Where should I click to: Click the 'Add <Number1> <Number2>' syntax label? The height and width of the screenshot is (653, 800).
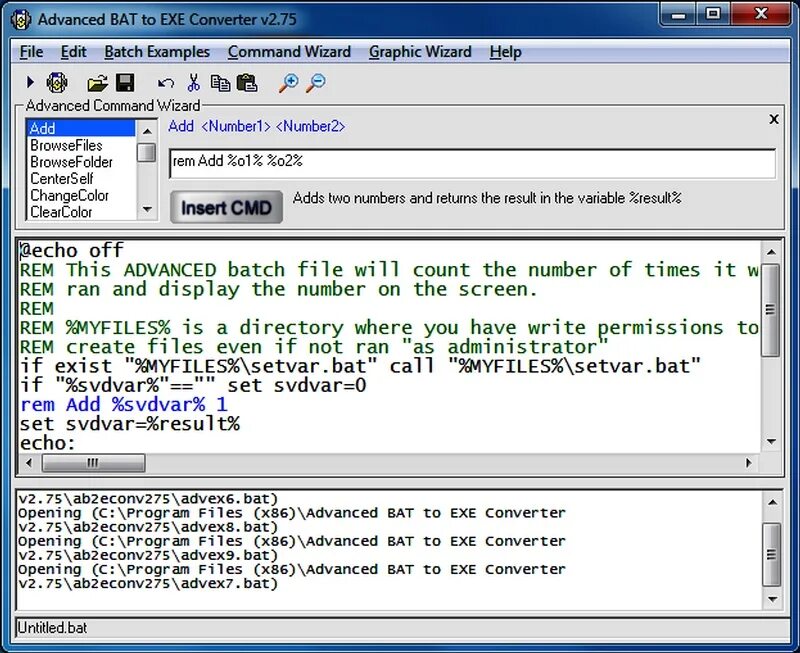257,126
